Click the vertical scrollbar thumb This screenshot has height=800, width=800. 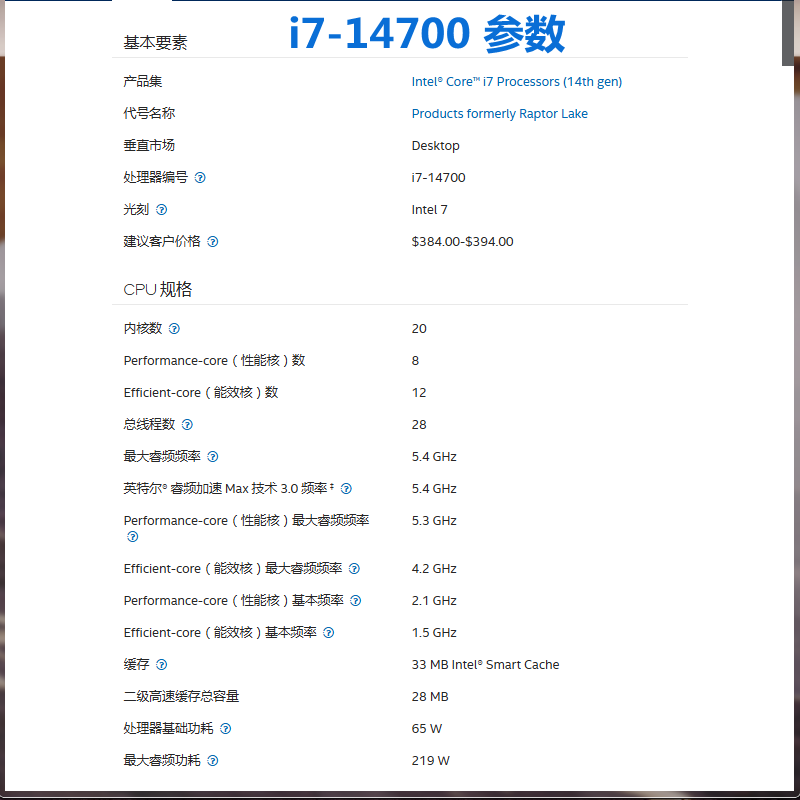[788, 33]
